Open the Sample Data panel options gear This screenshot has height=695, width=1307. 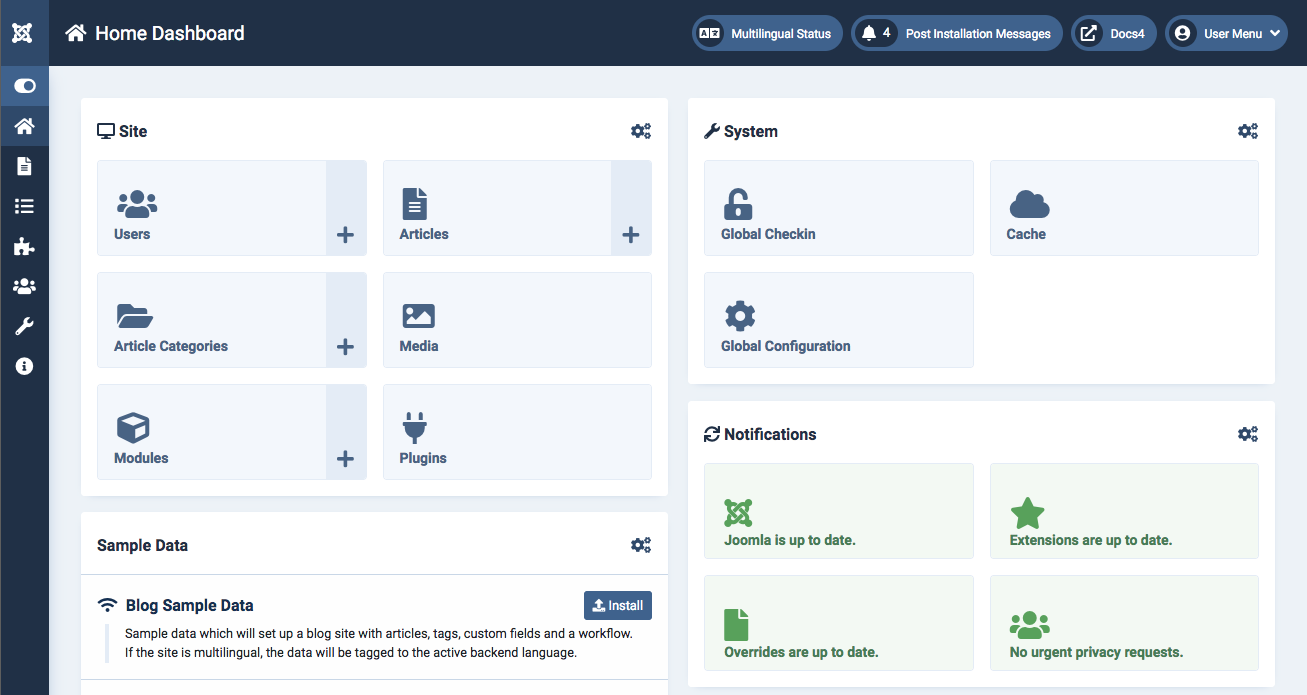pos(641,544)
